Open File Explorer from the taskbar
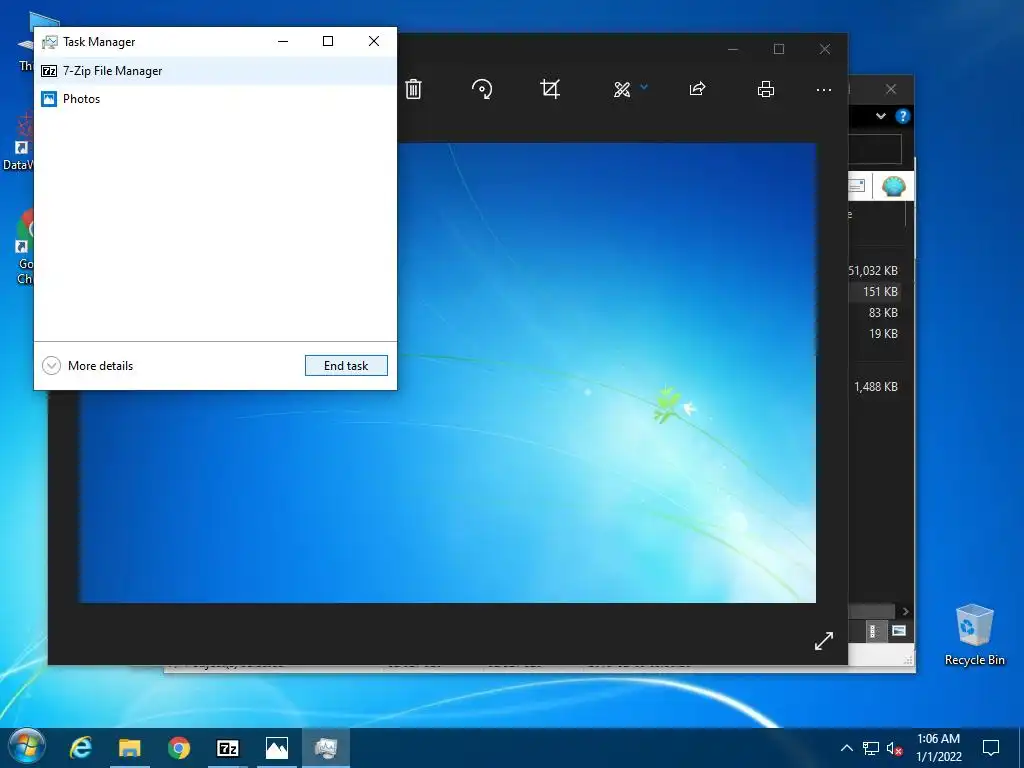The height and width of the screenshot is (768, 1024). tap(129, 748)
